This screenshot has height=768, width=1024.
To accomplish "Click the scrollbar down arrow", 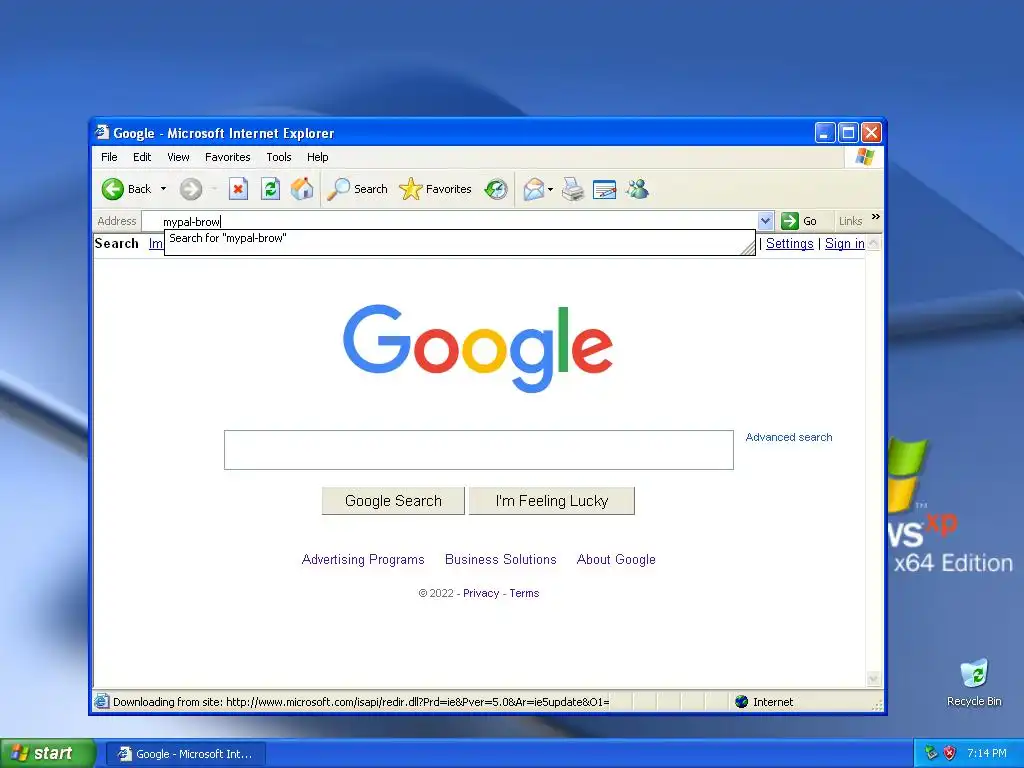I will (873, 679).
